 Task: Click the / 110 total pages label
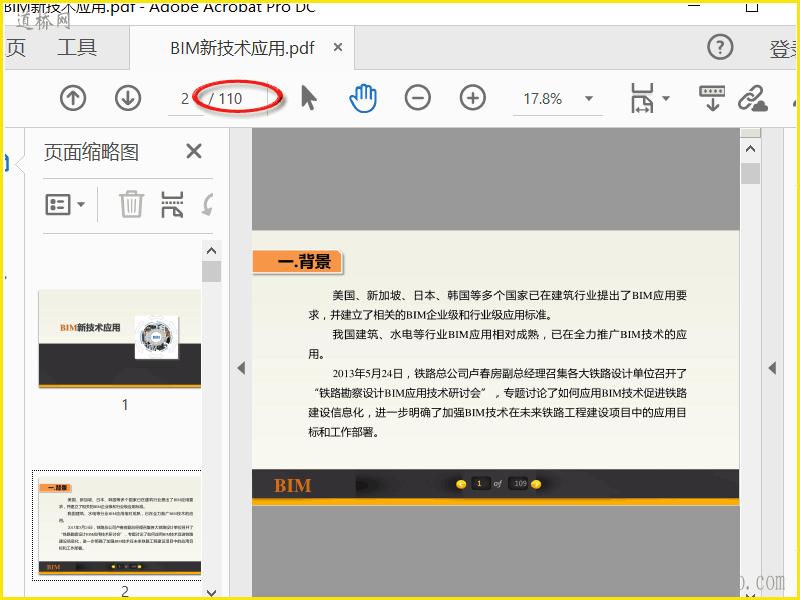coord(225,98)
